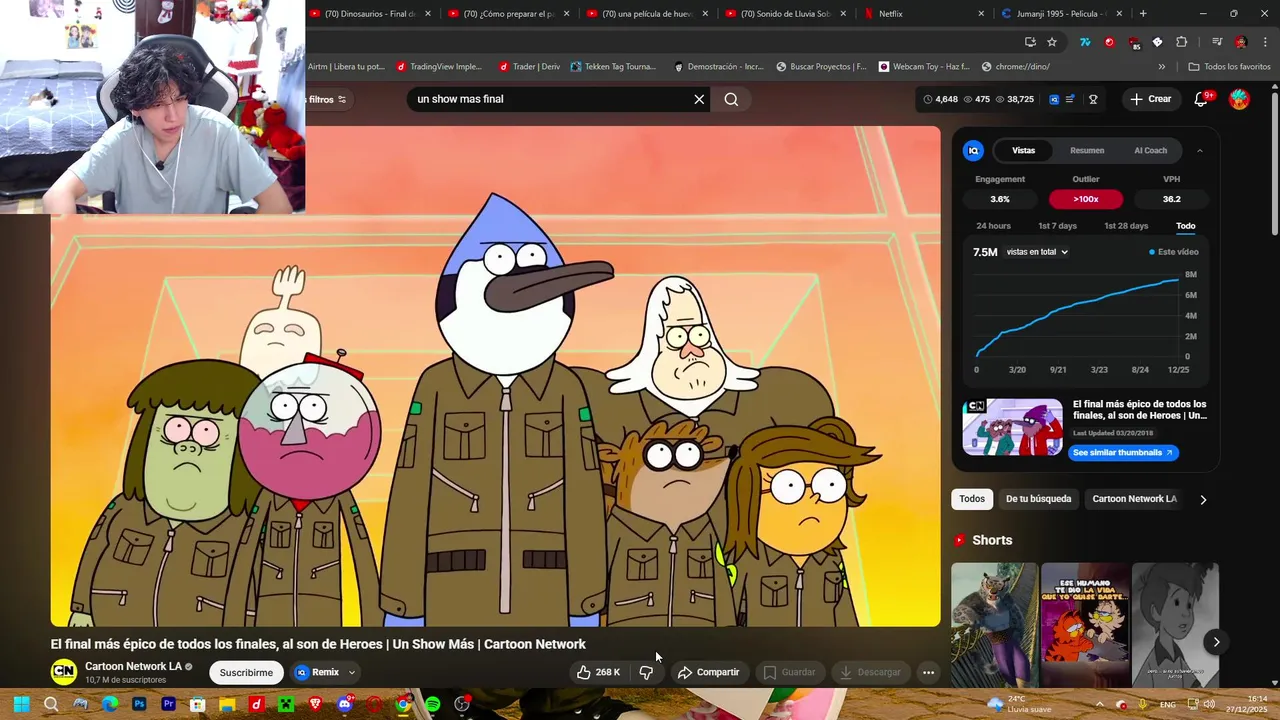The height and width of the screenshot is (720, 1280).
Task: Open the Chrome extensions puzzle icon
Action: pyautogui.click(x=1182, y=42)
